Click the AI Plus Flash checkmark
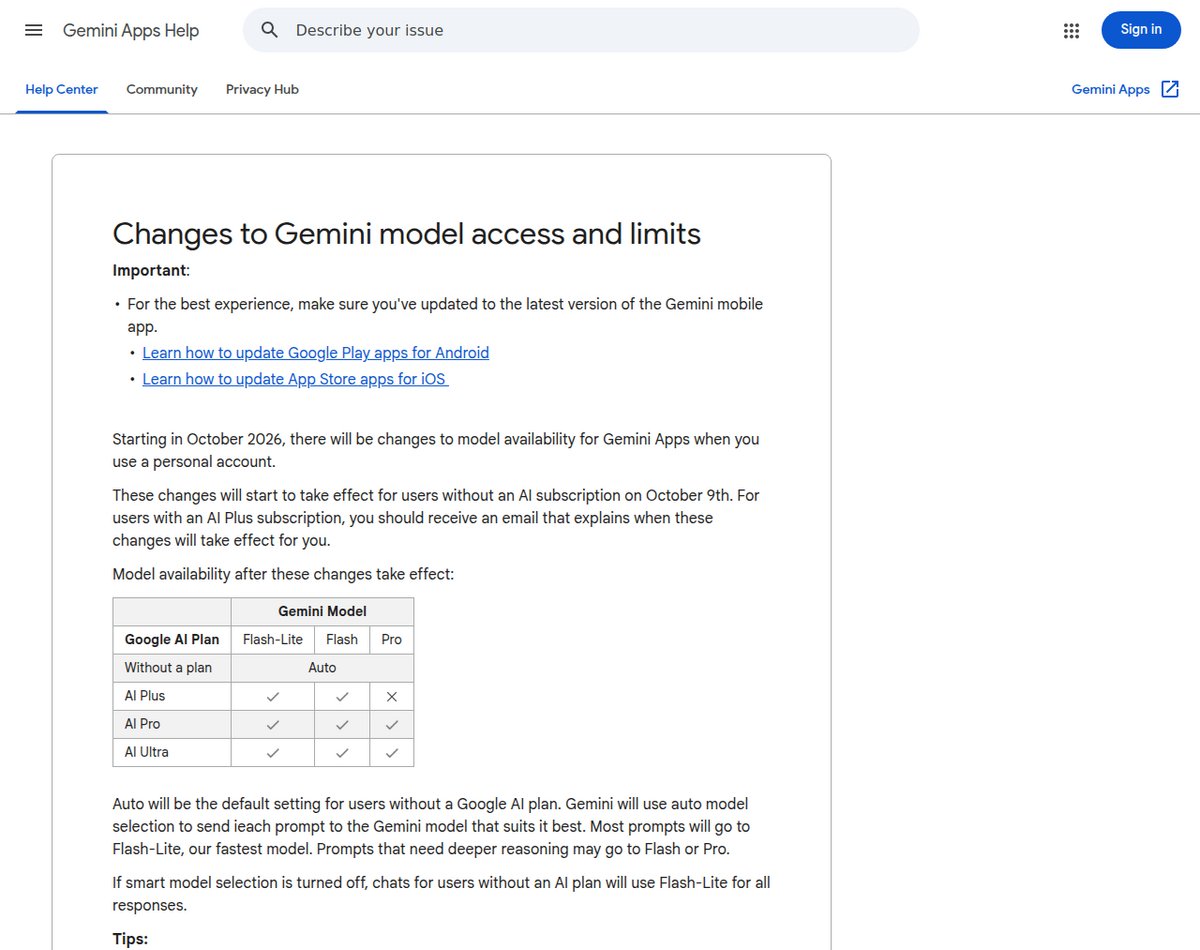The image size is (1200, 950). pyautogui.click(x=342, y=697)
